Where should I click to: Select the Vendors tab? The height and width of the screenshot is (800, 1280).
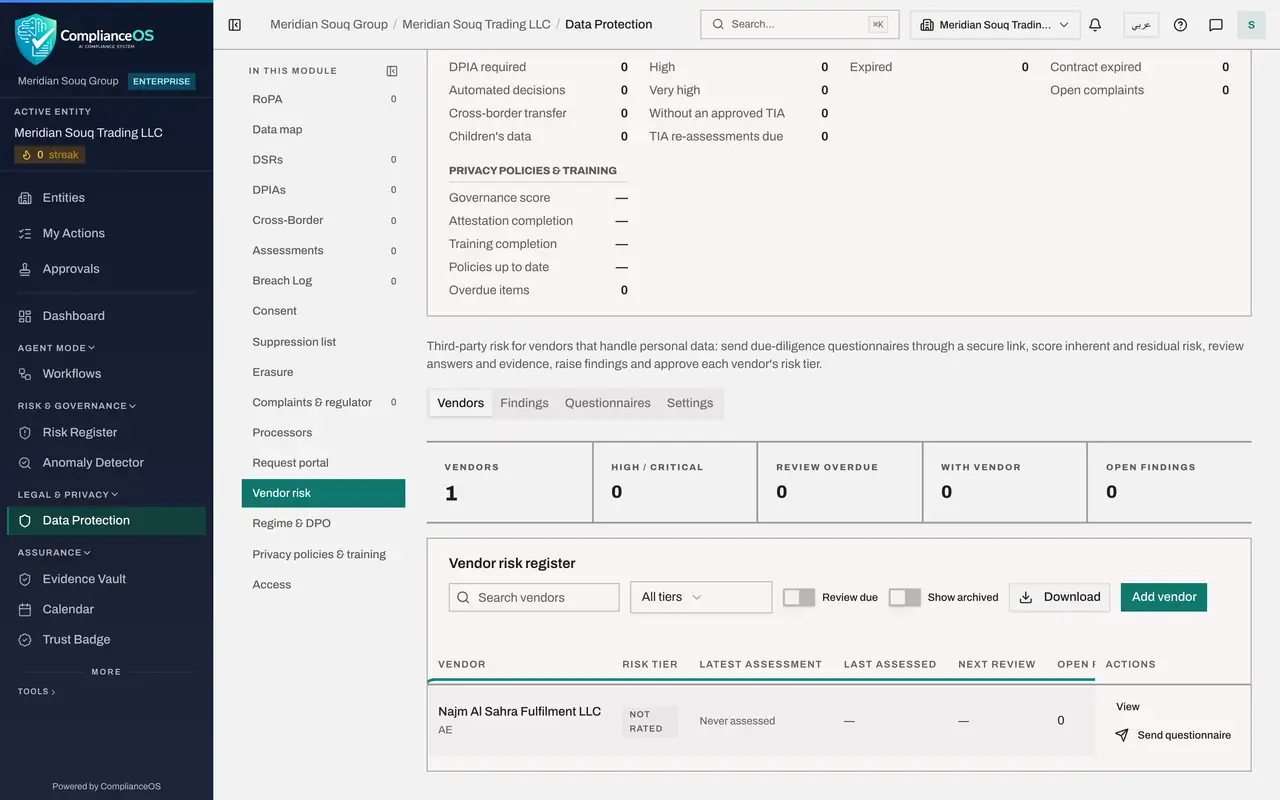pyautogui.click(x=460, y=403)
